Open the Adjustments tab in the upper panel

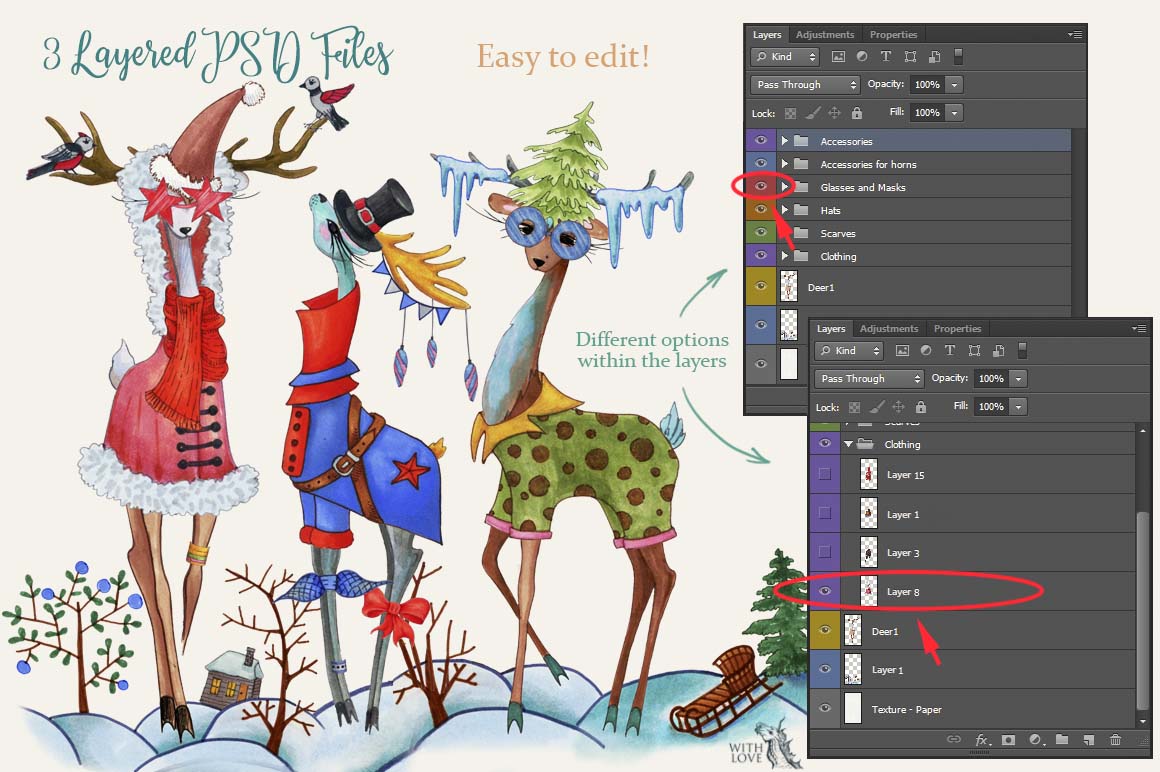click(x=825, y=35)
